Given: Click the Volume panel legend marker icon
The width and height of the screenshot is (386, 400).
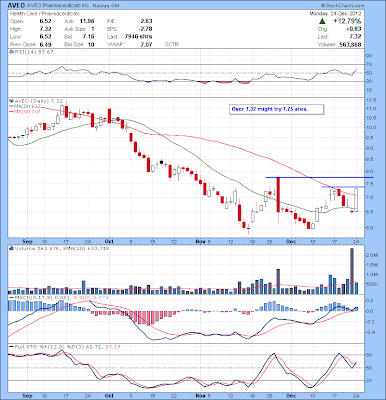Looking at the screenshot, I should [x=10, y=248].
